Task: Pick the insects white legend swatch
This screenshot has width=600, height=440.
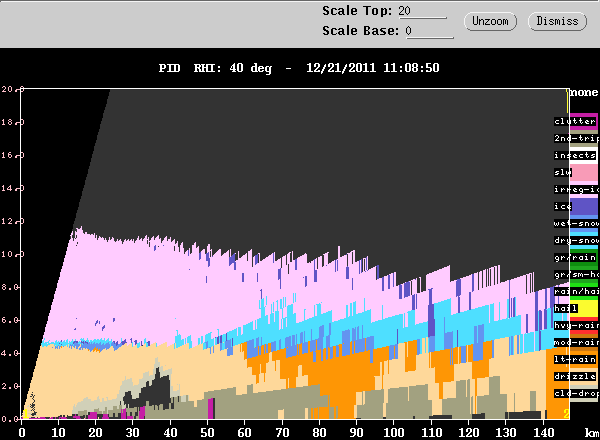Action: [584, 155]
